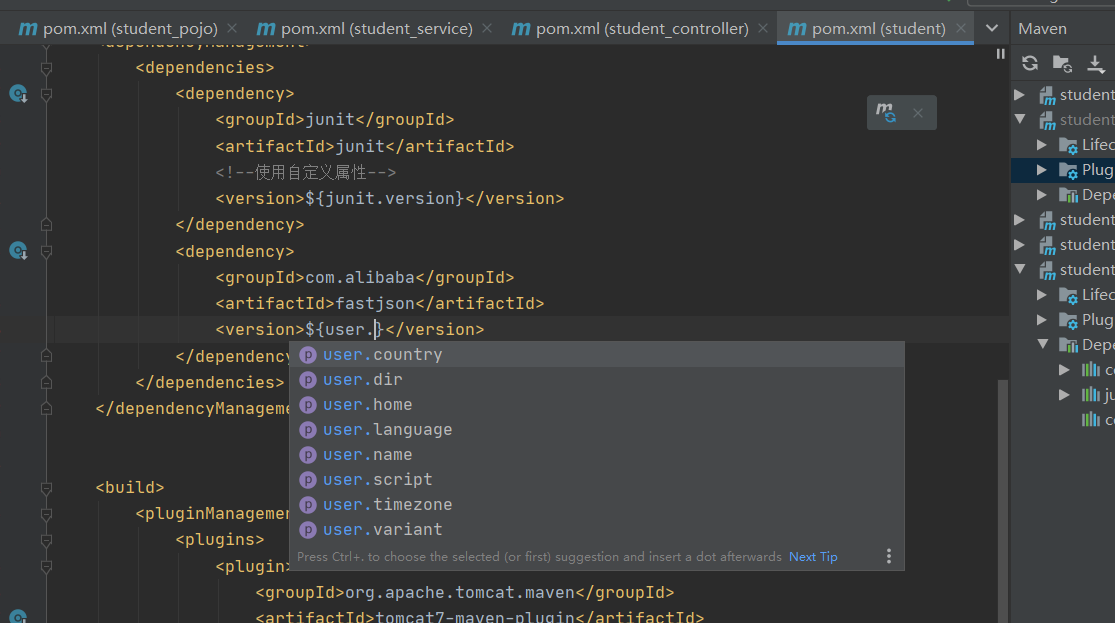Choose user.variant completion suggestion
The width and height of the screenshot is (1115, 623).
[x=597, y=529]
